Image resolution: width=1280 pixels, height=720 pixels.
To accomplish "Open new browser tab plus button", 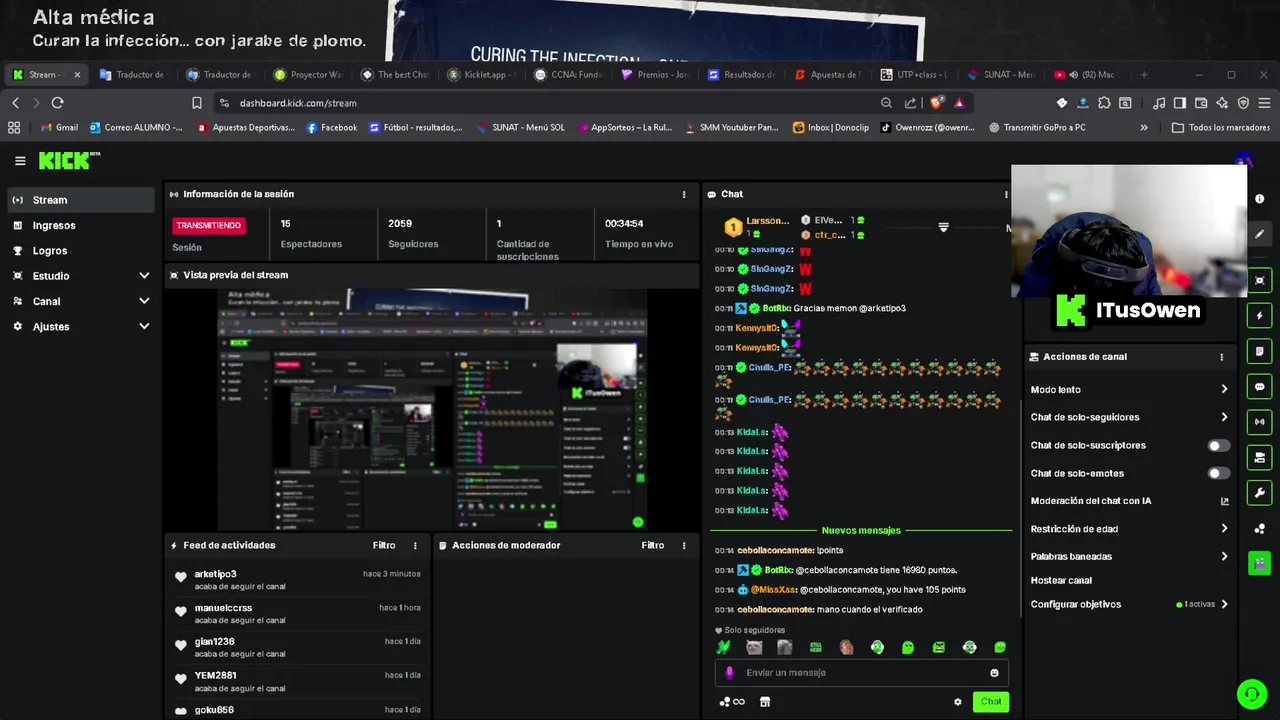I will click(1144, 74).
